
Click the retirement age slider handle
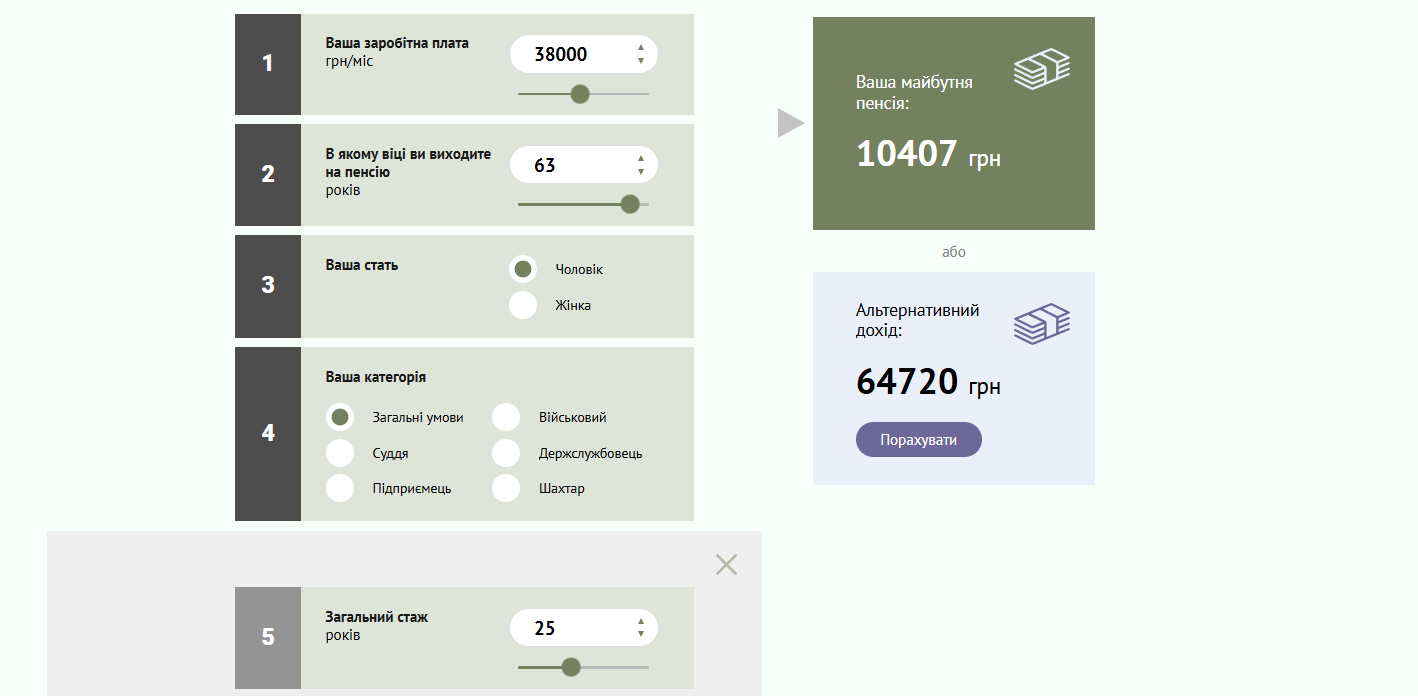630,204
